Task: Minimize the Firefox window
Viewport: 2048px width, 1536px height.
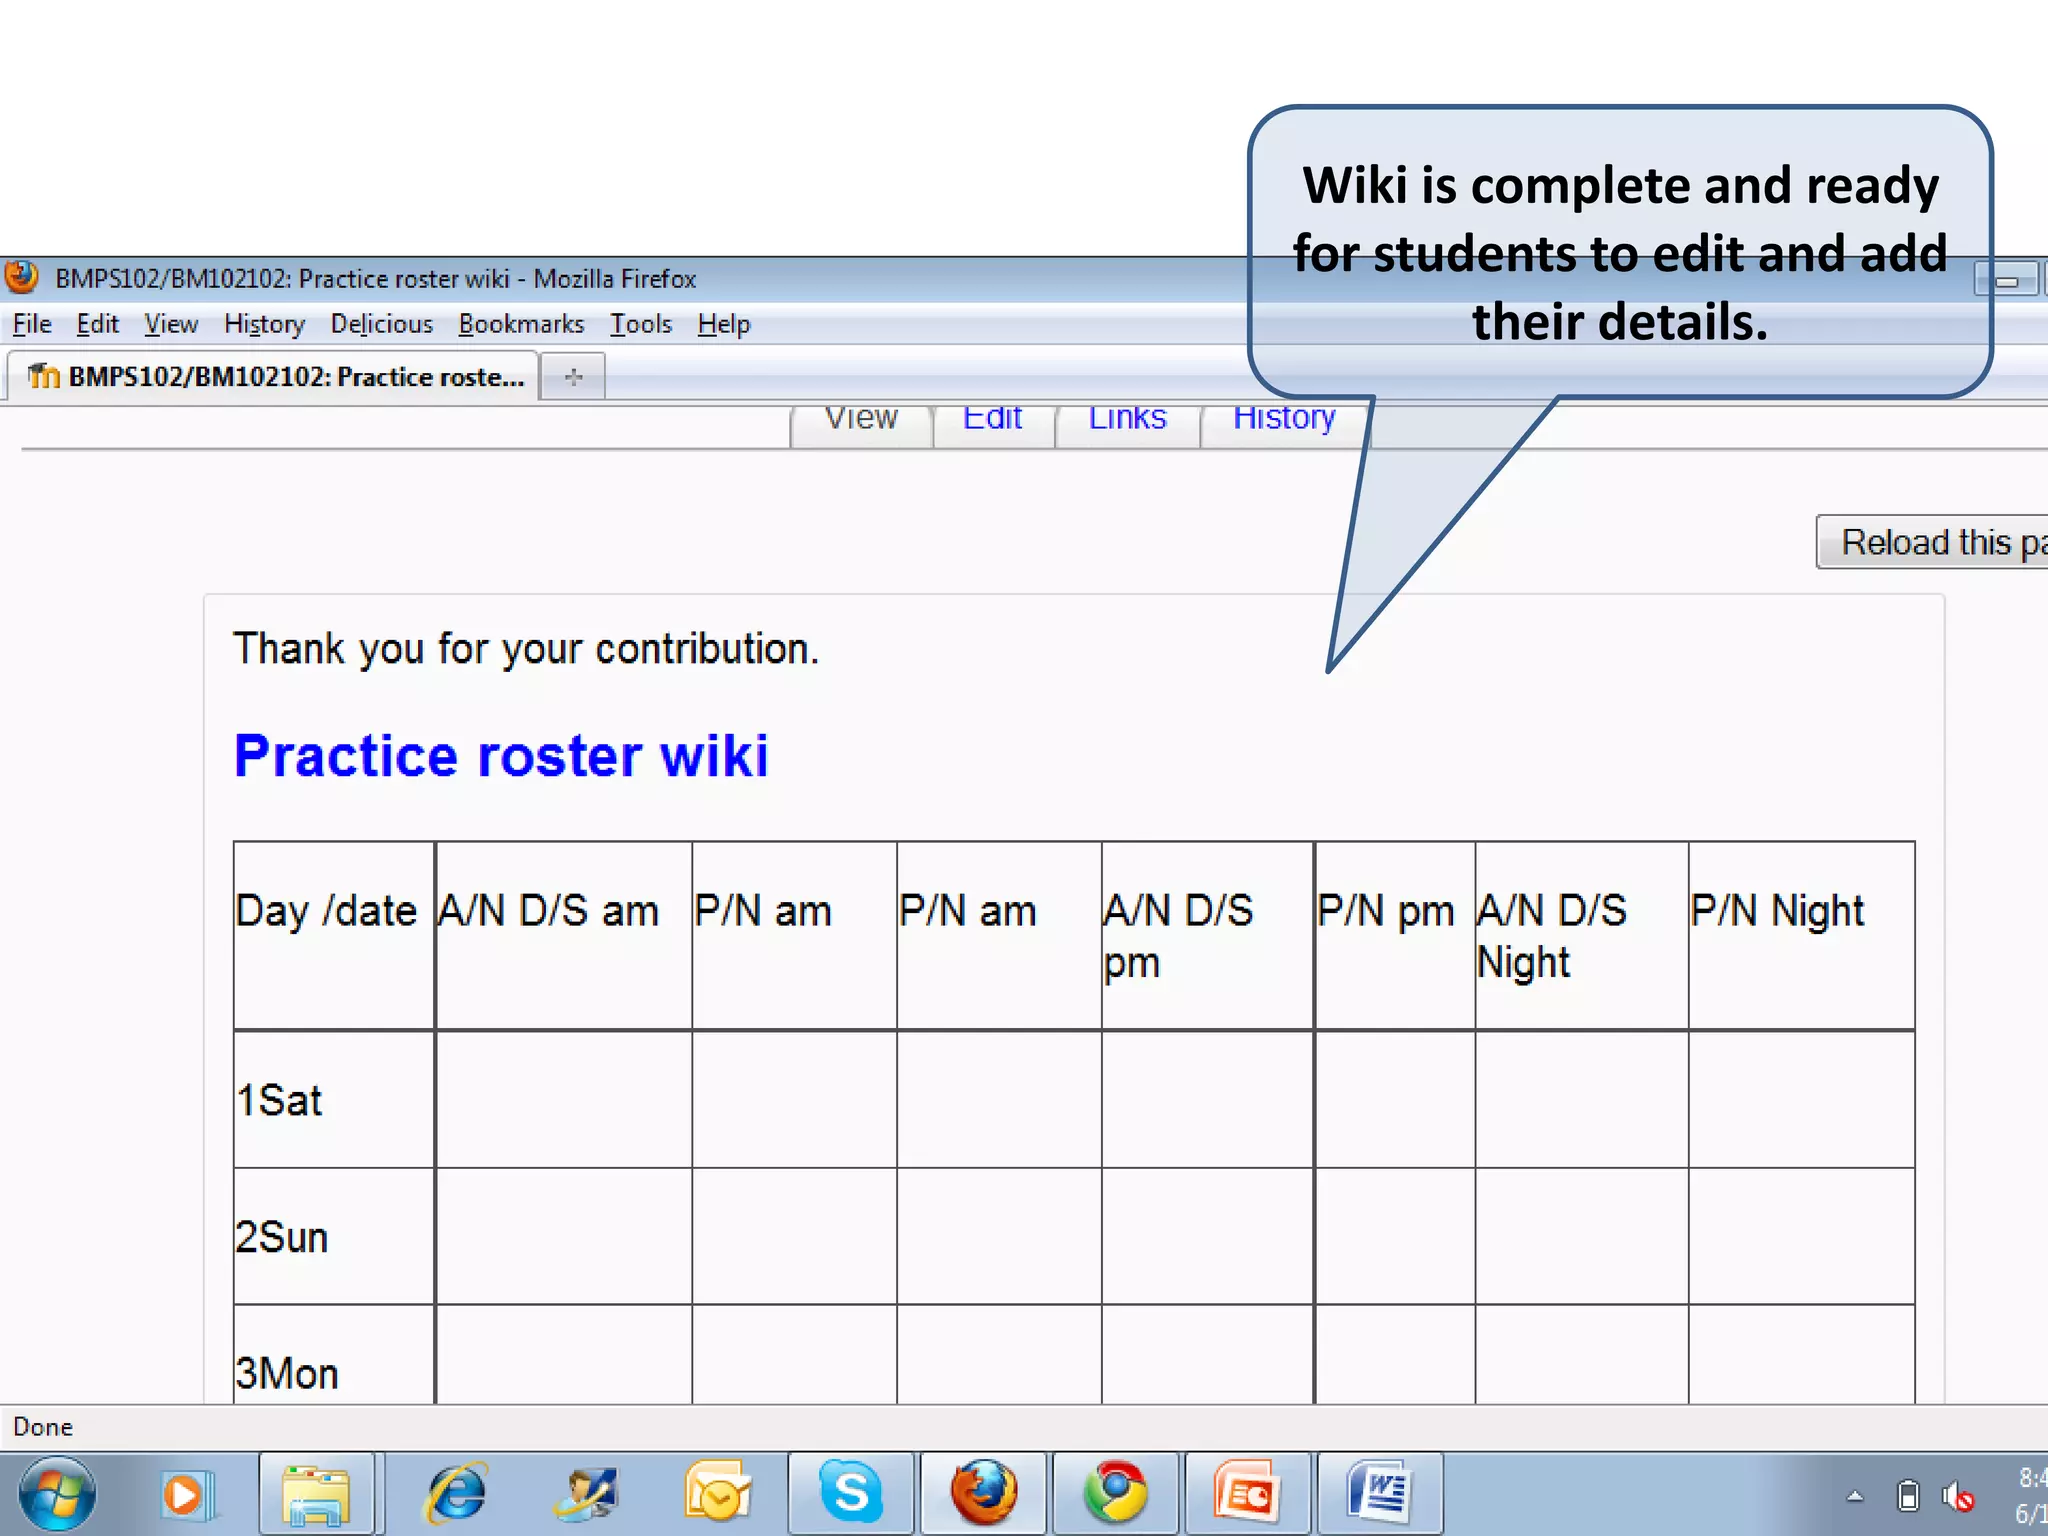Action: (x=2007, y=280)
